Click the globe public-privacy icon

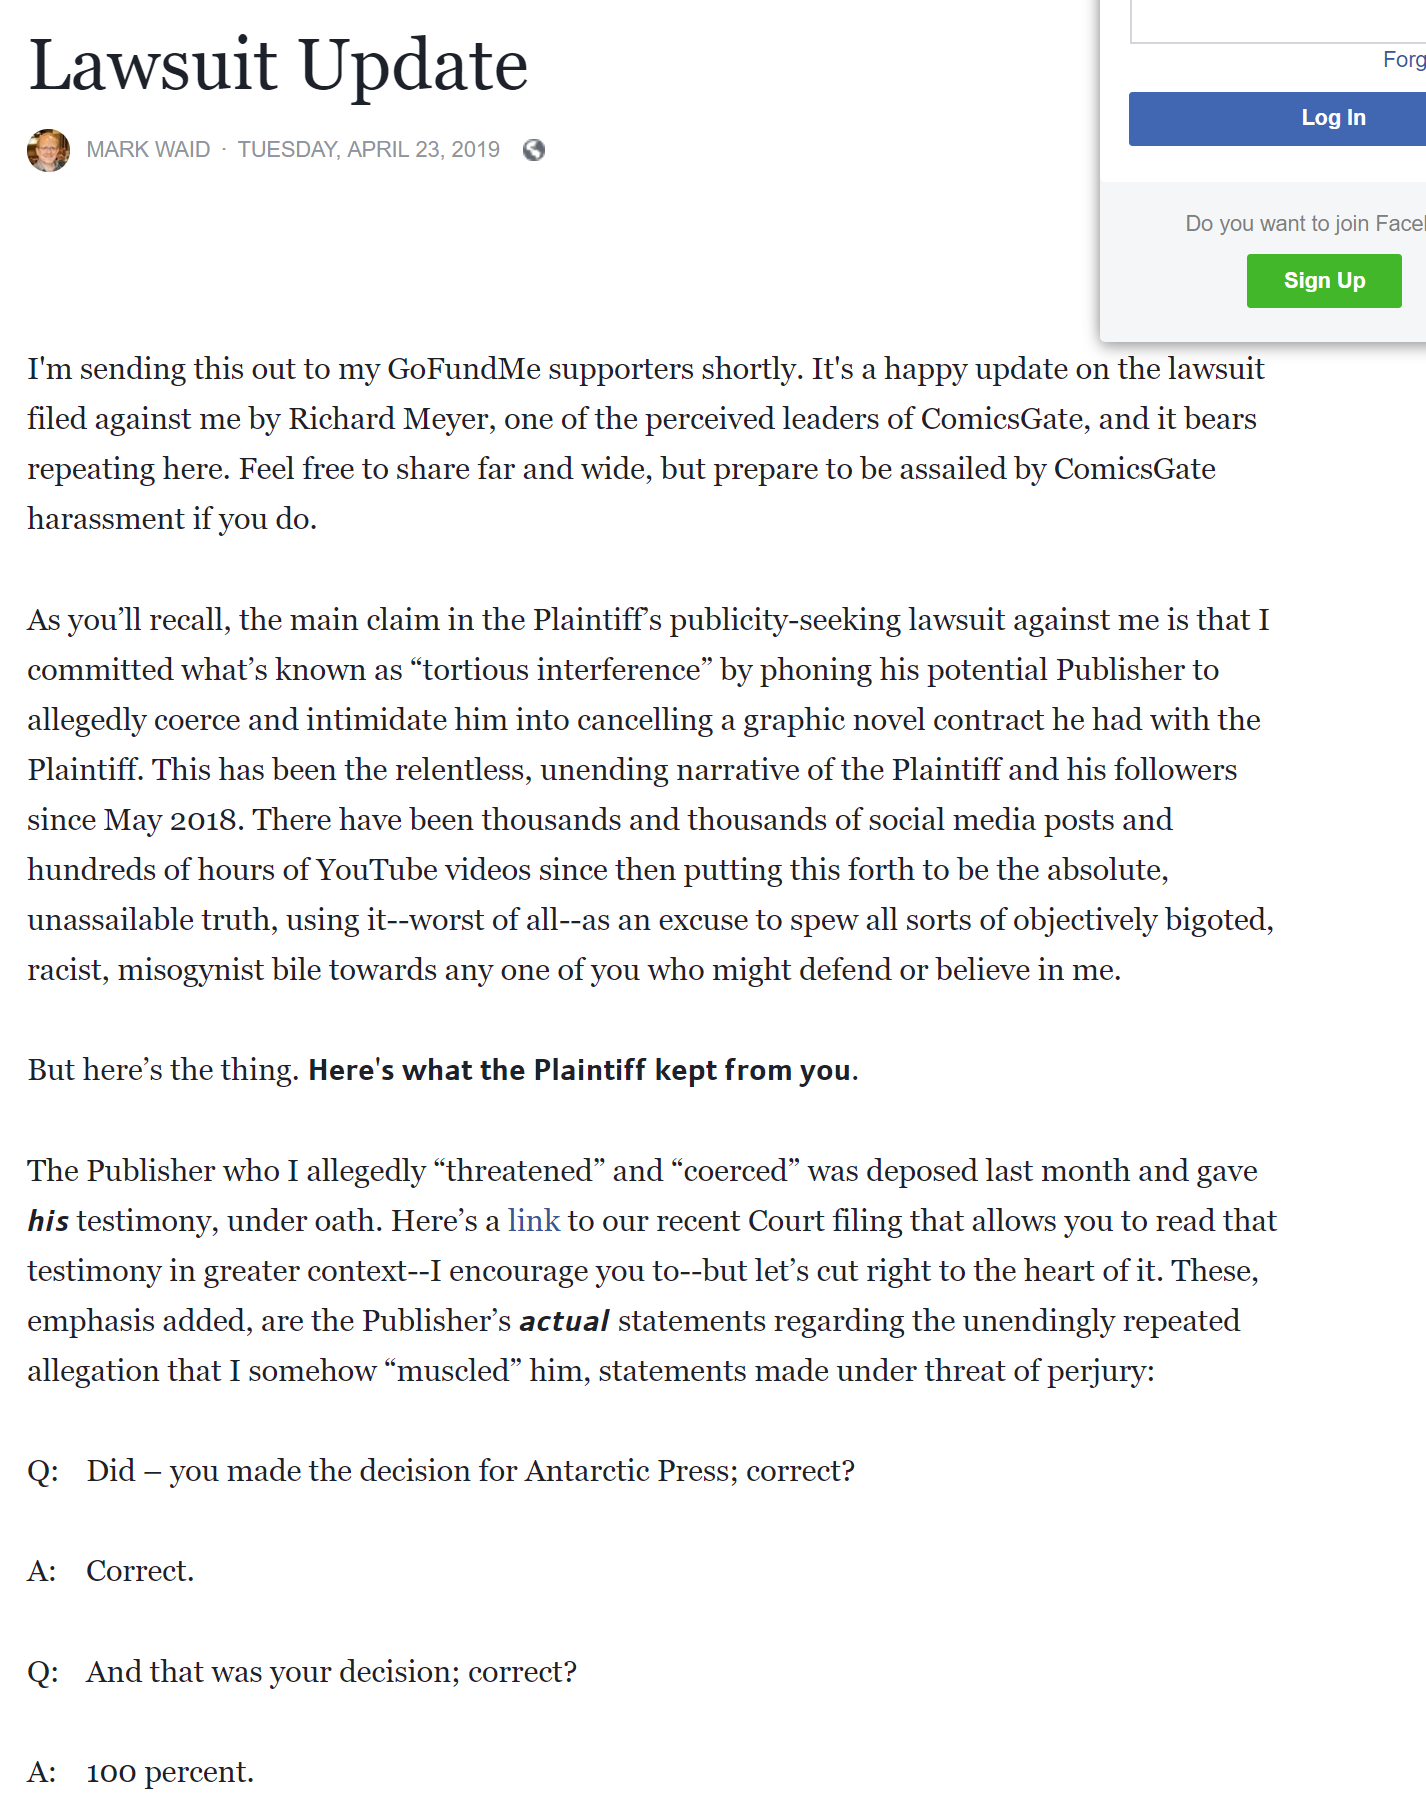click(x=534, y=150)
